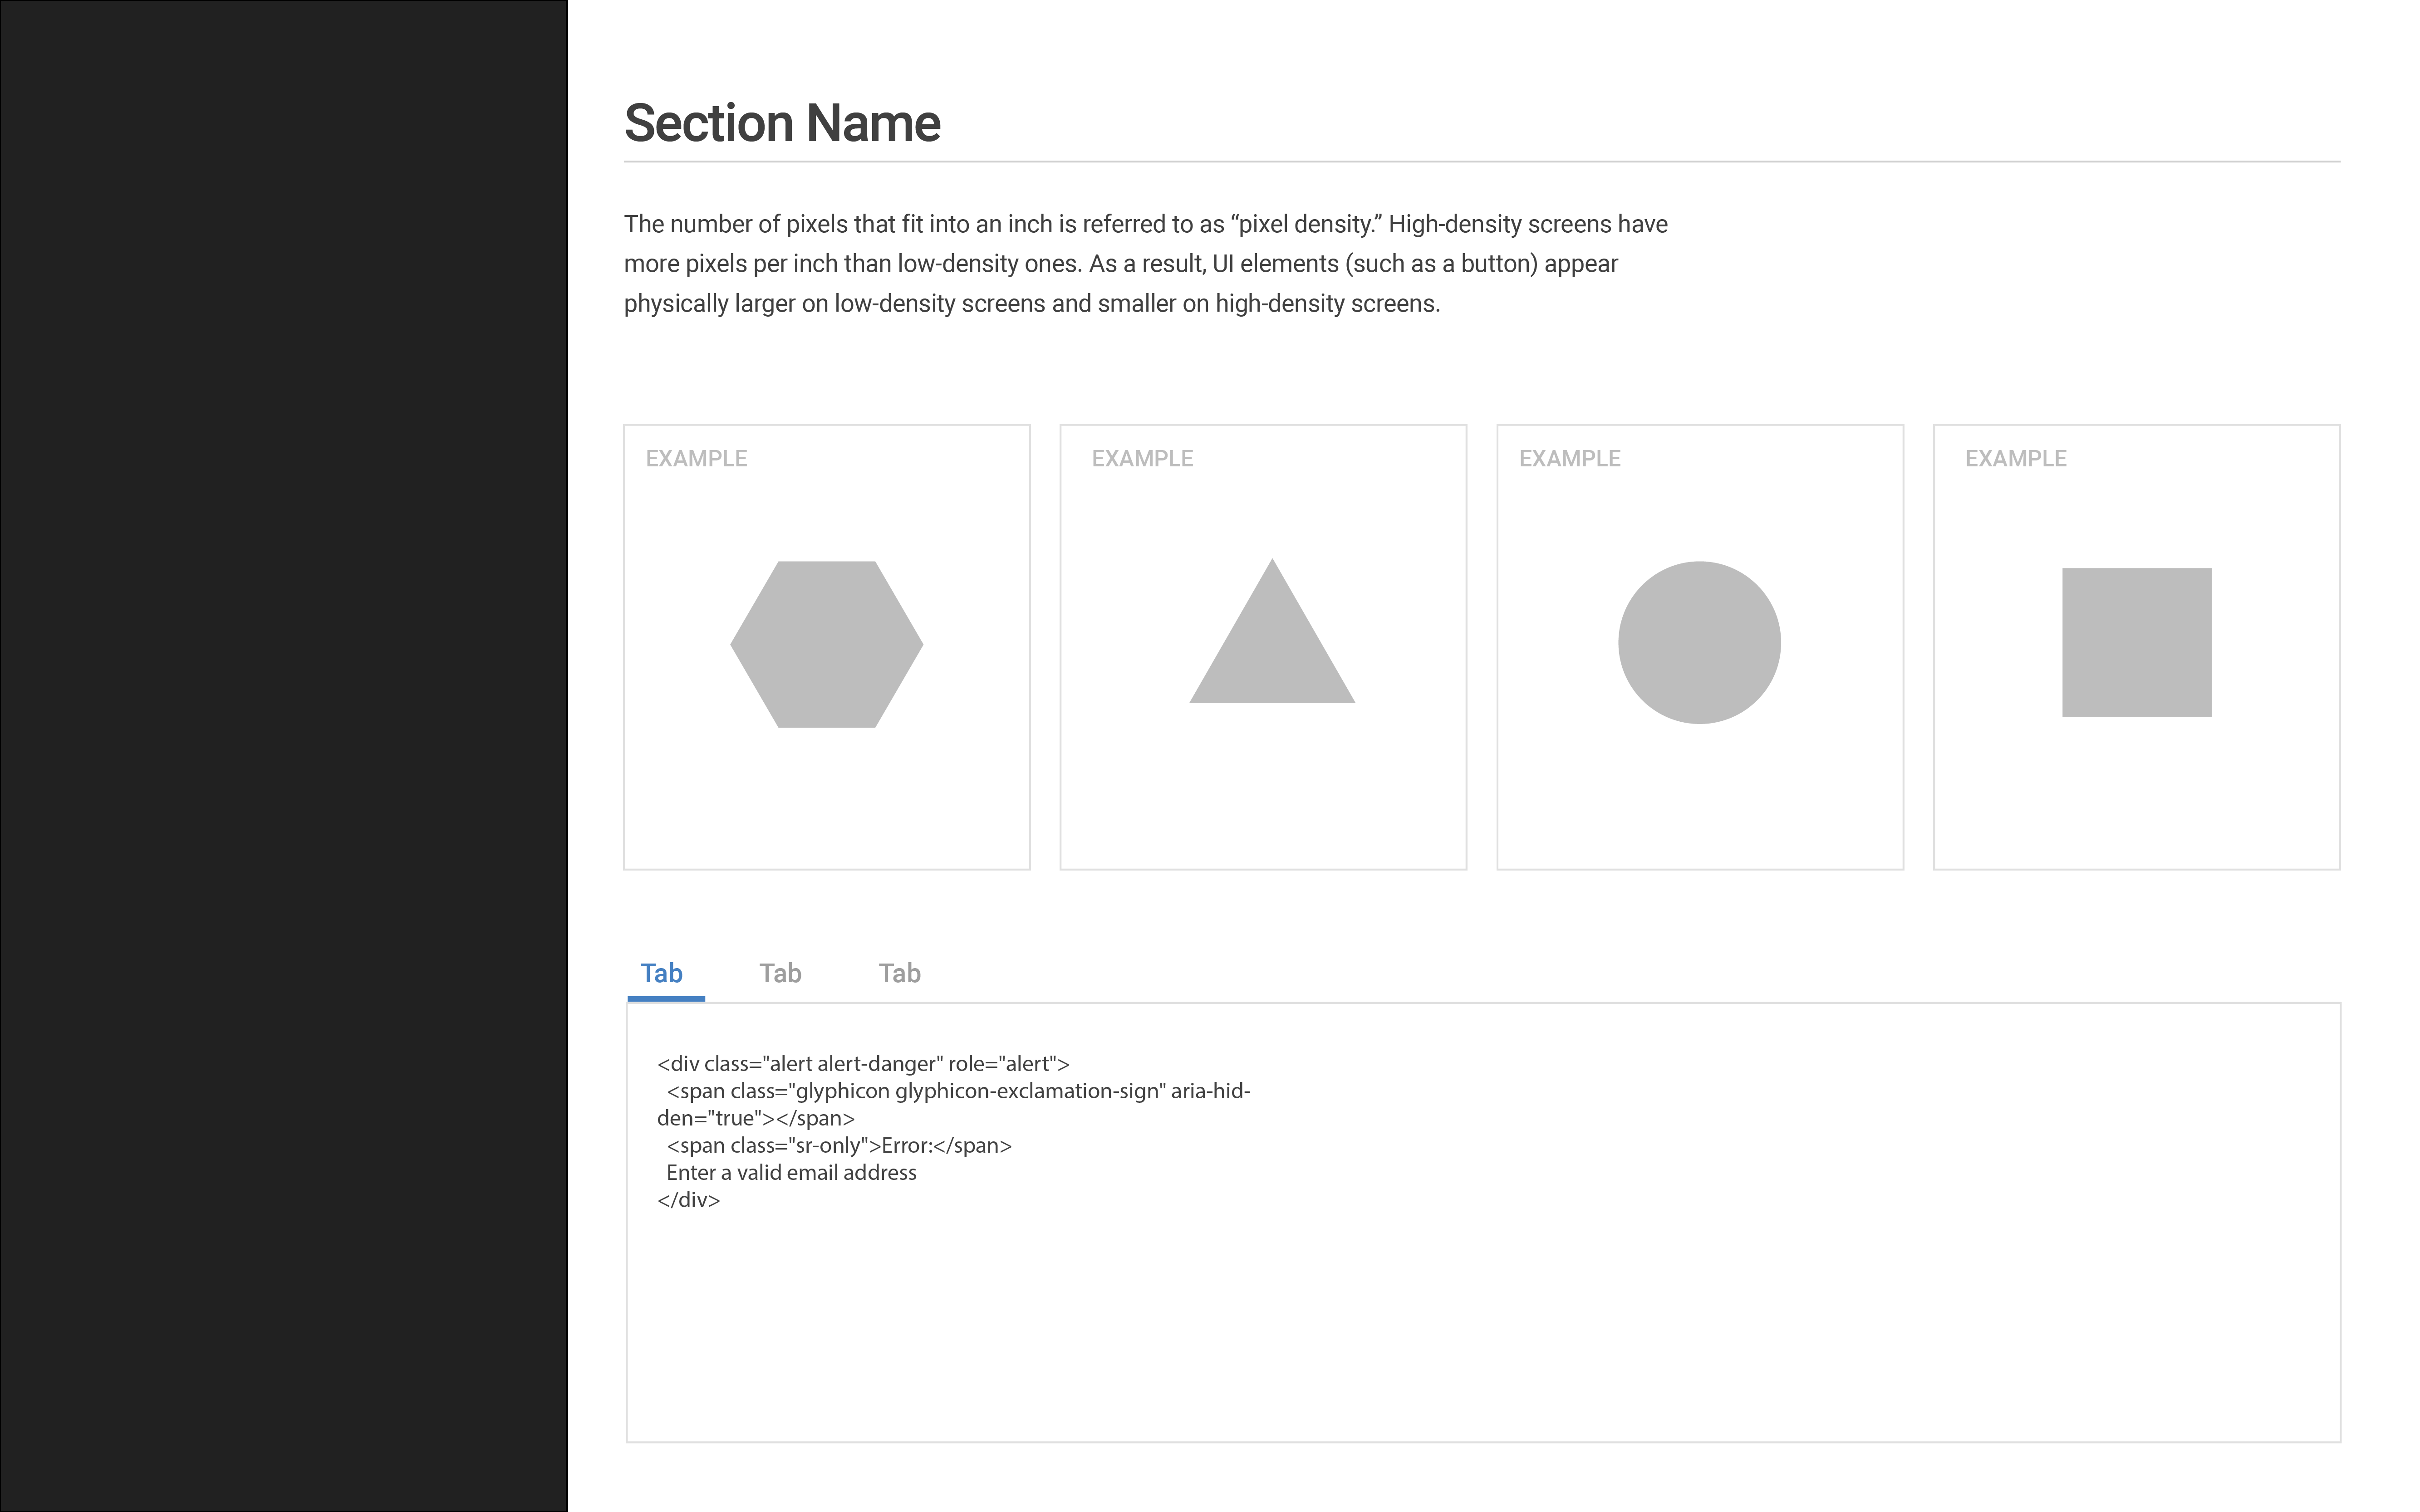
Task: Click the paragraph line starting 'physically larger'
Action: point(1032,304)
